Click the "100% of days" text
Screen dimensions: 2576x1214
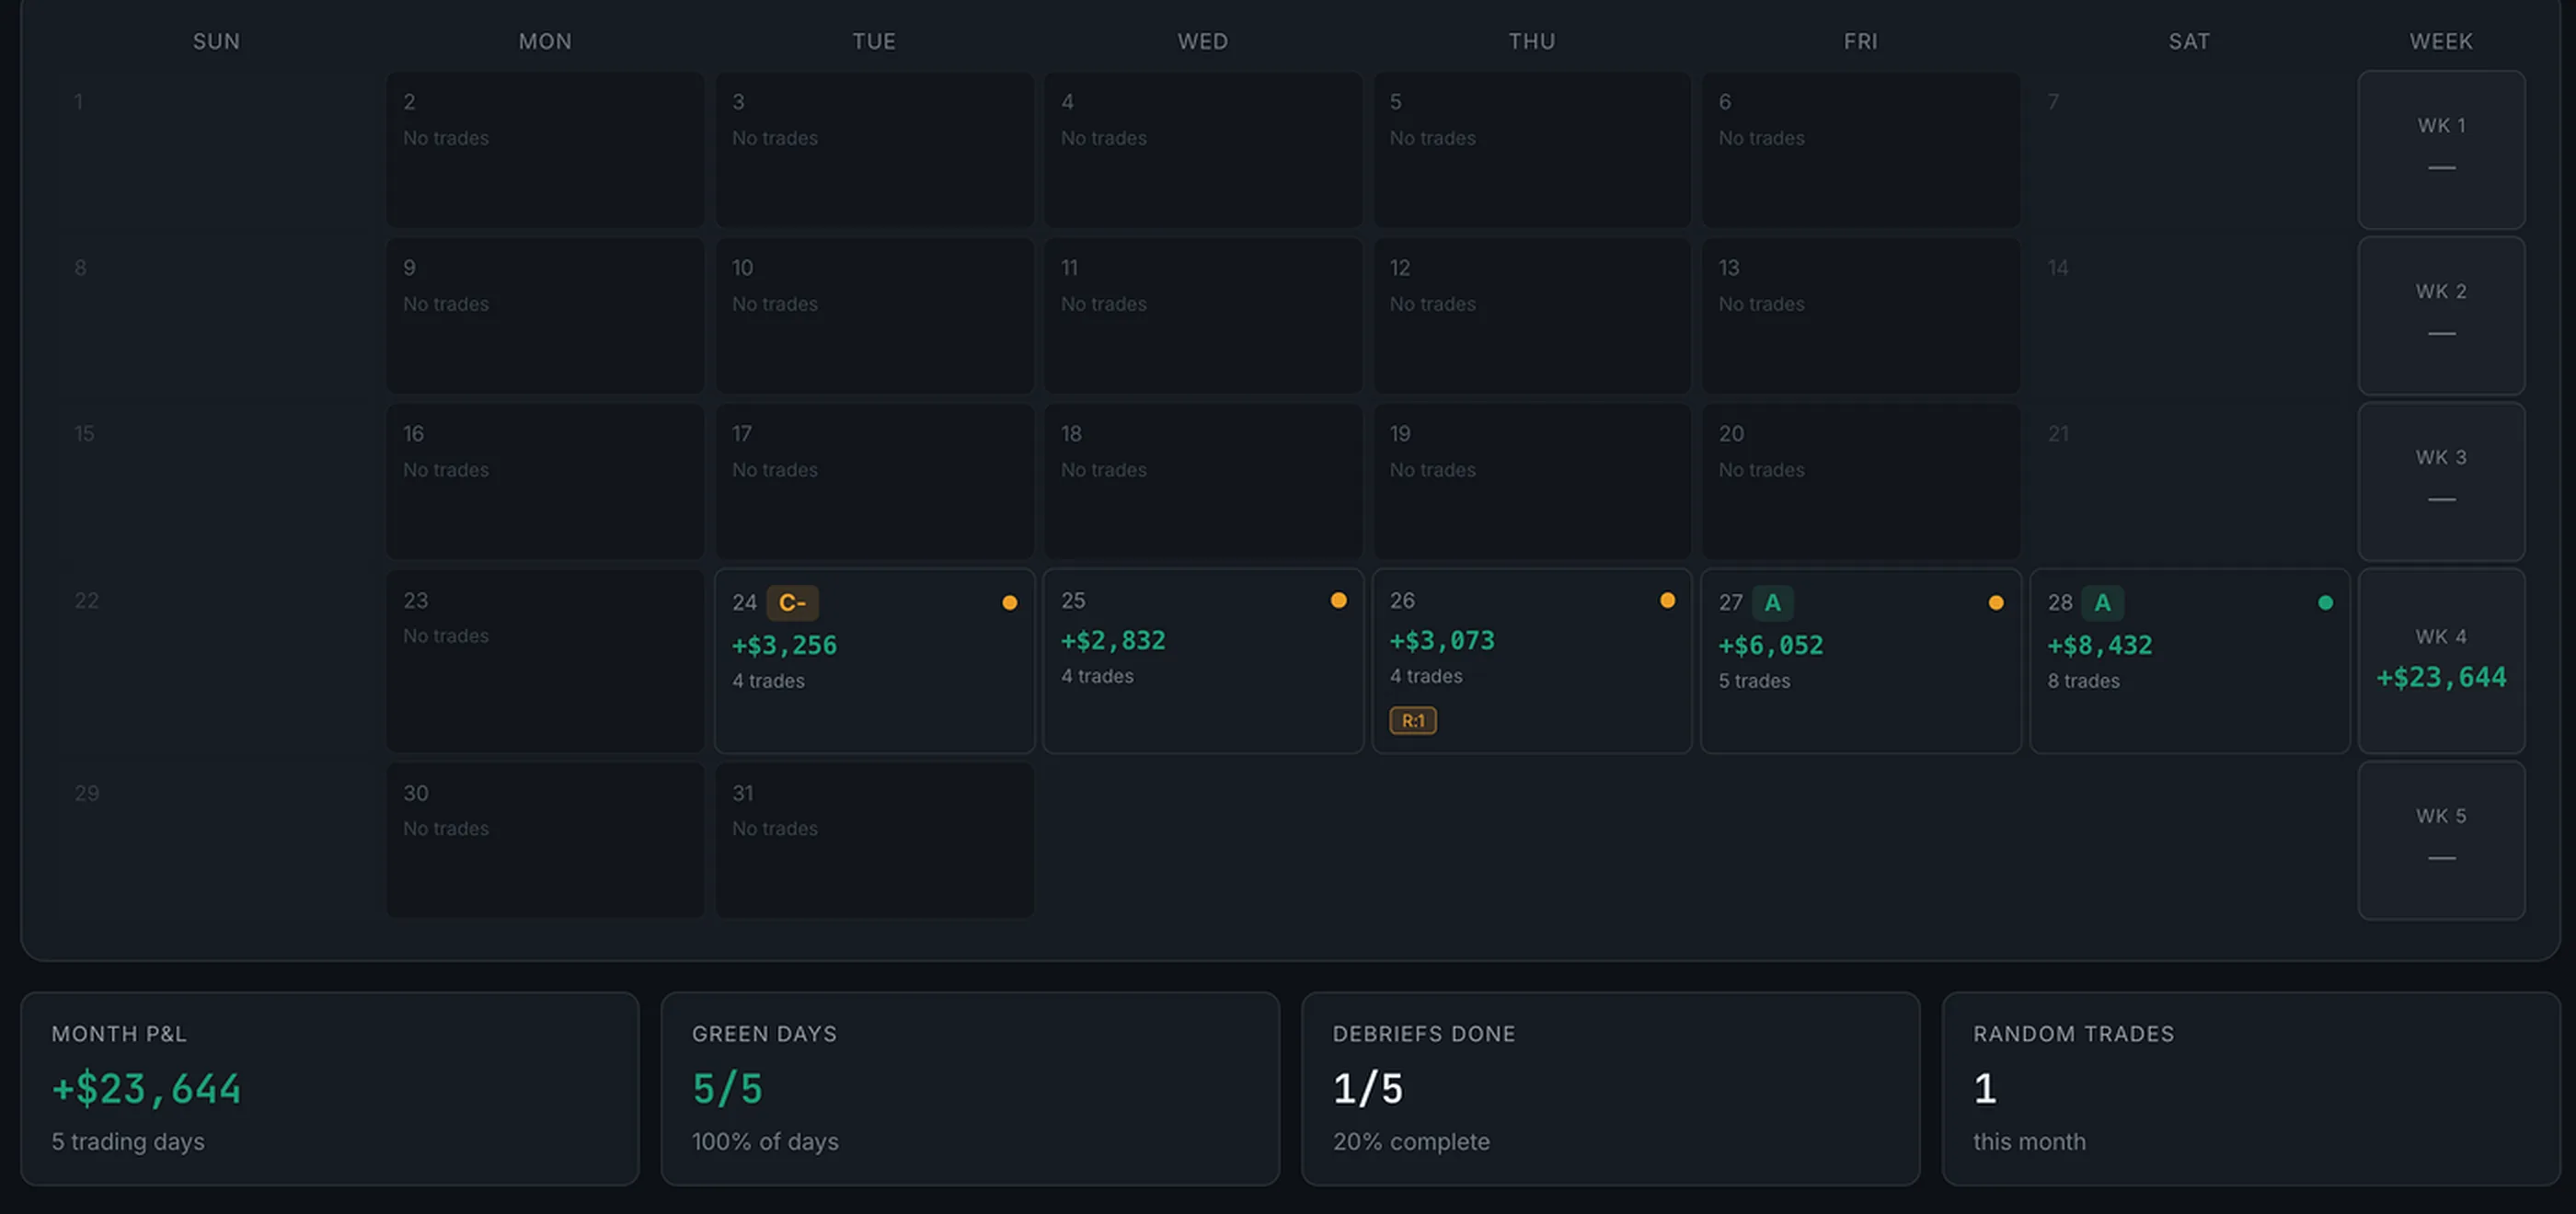[x=765, y=1142]
